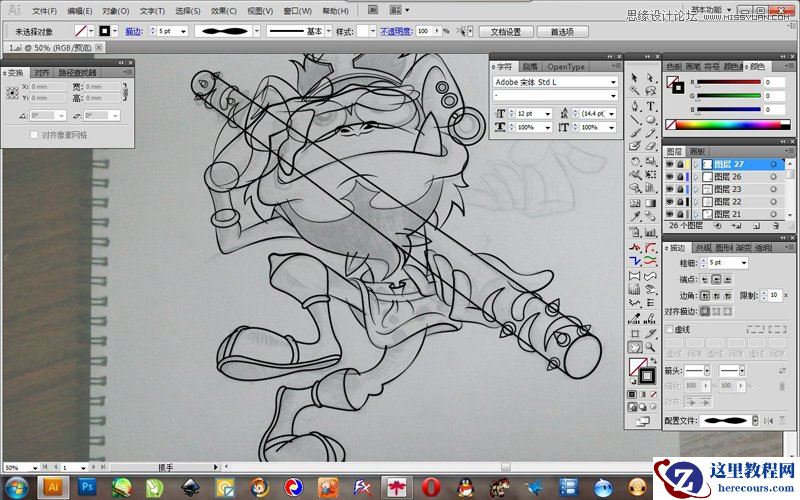The image size is (800, 500).
Task: Click the R red color slider
Action: (x=729, y=82)
